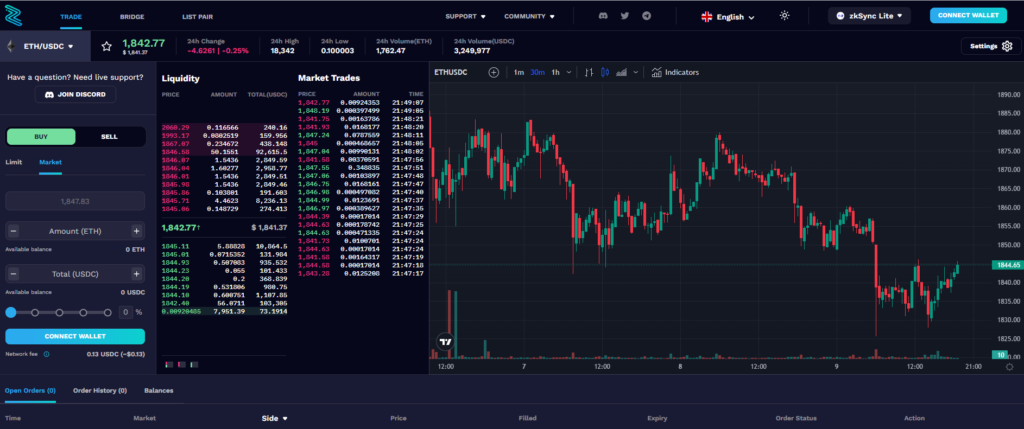The height and width of the screenshot is (429, 1024).
Task: Open the Telegram icon link
Action: coord(647,16)
